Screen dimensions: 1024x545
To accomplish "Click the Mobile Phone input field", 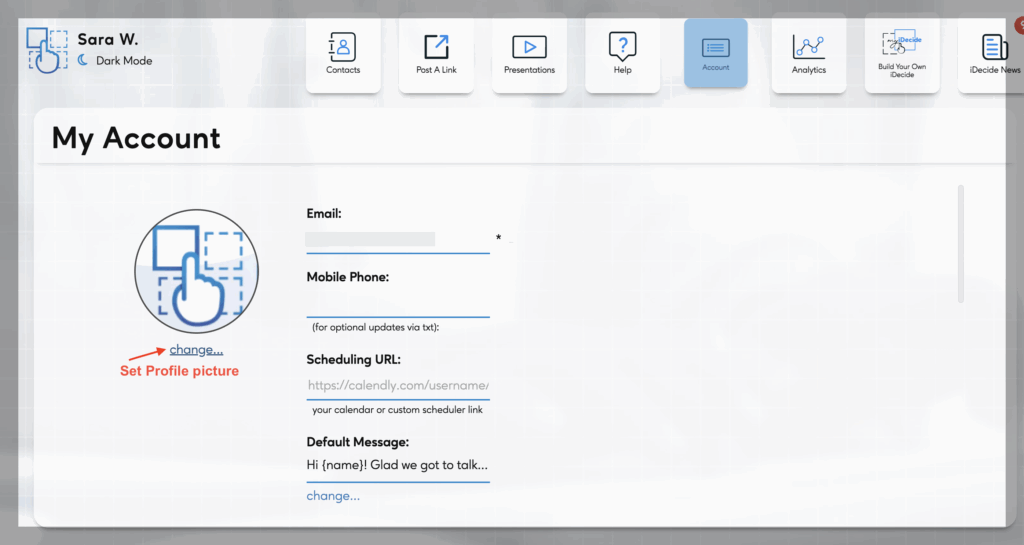I will pyautogui.click(x=397, y=303).
